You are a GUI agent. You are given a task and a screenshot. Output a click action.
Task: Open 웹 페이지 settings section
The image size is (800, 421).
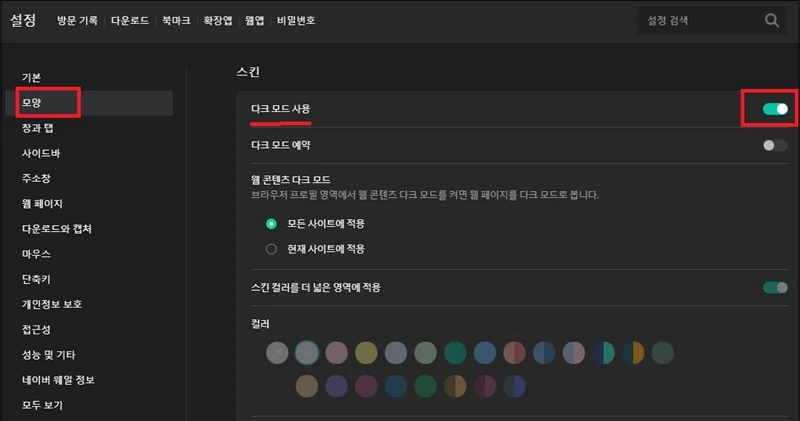pyautogui.click(x=42, y=204)
